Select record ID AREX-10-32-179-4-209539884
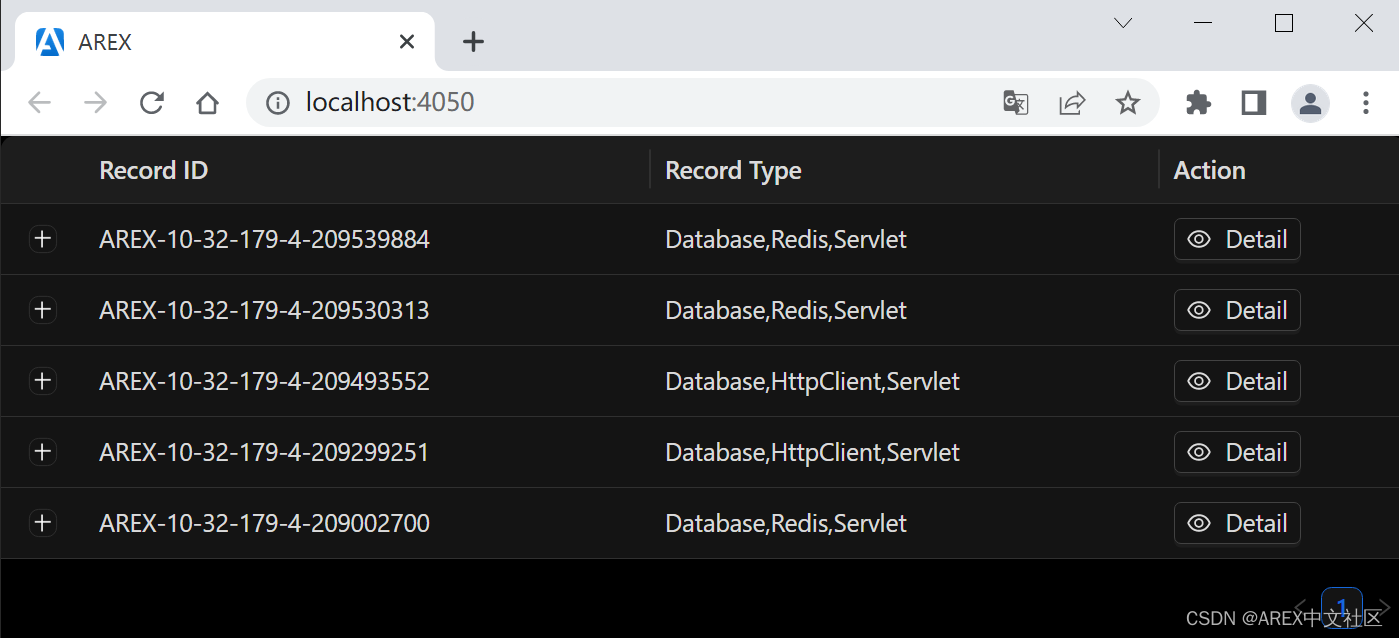This screenshot has width=1399, height=638. [x=264, y=239]
